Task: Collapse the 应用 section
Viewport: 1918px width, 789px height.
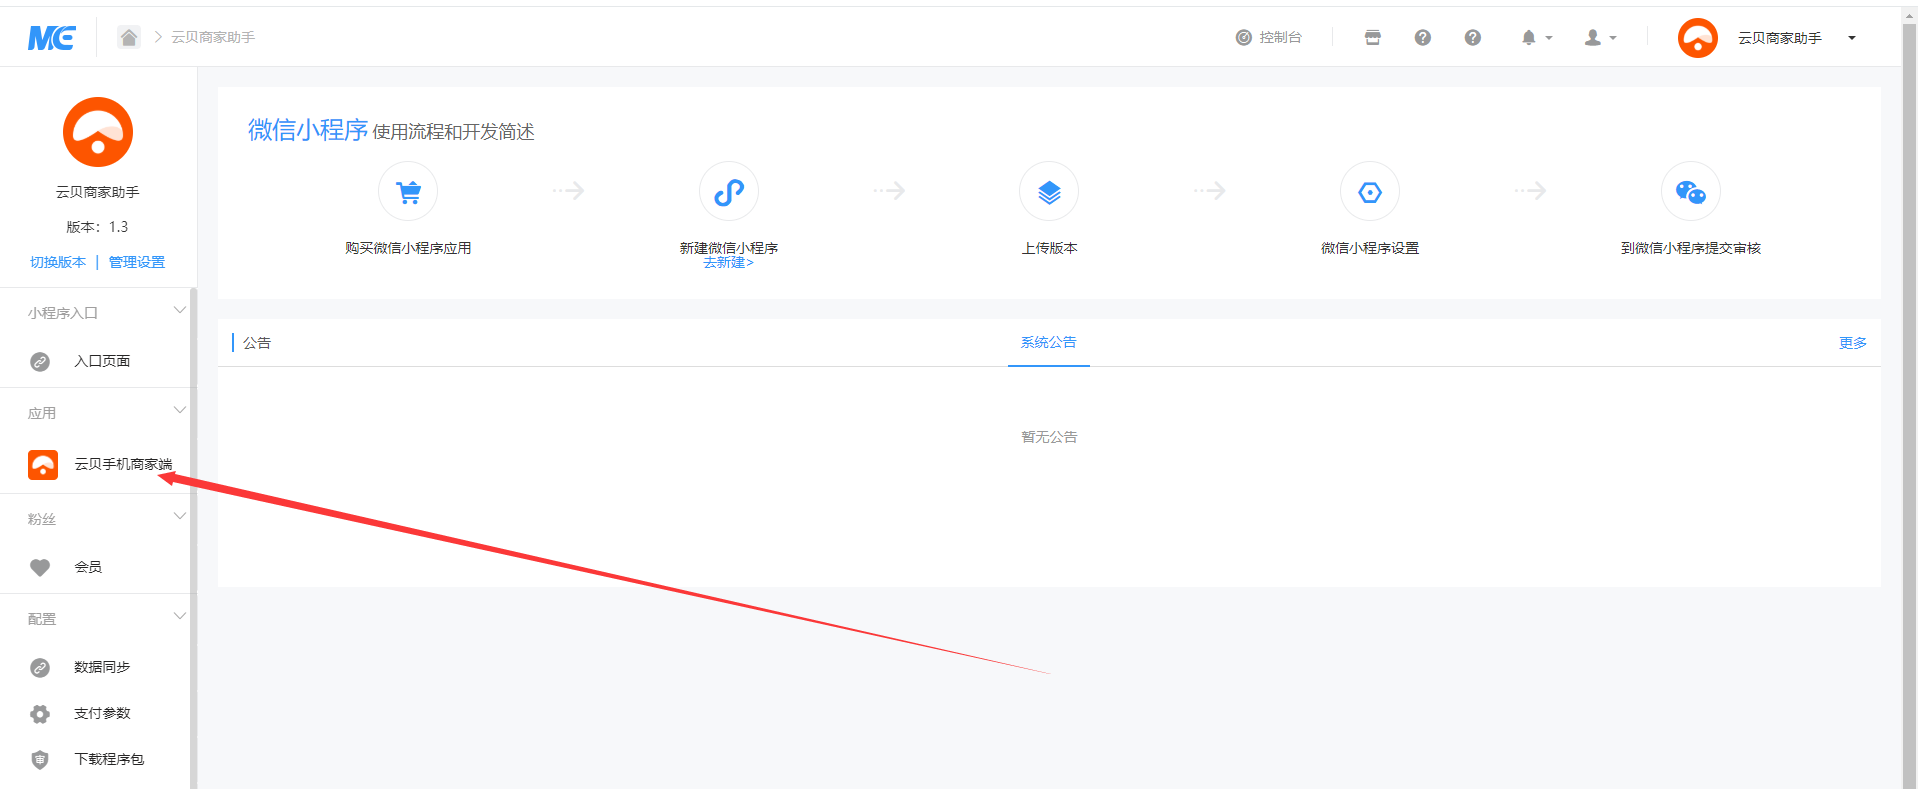Action: pyautogui.click(x=180, y=410)
